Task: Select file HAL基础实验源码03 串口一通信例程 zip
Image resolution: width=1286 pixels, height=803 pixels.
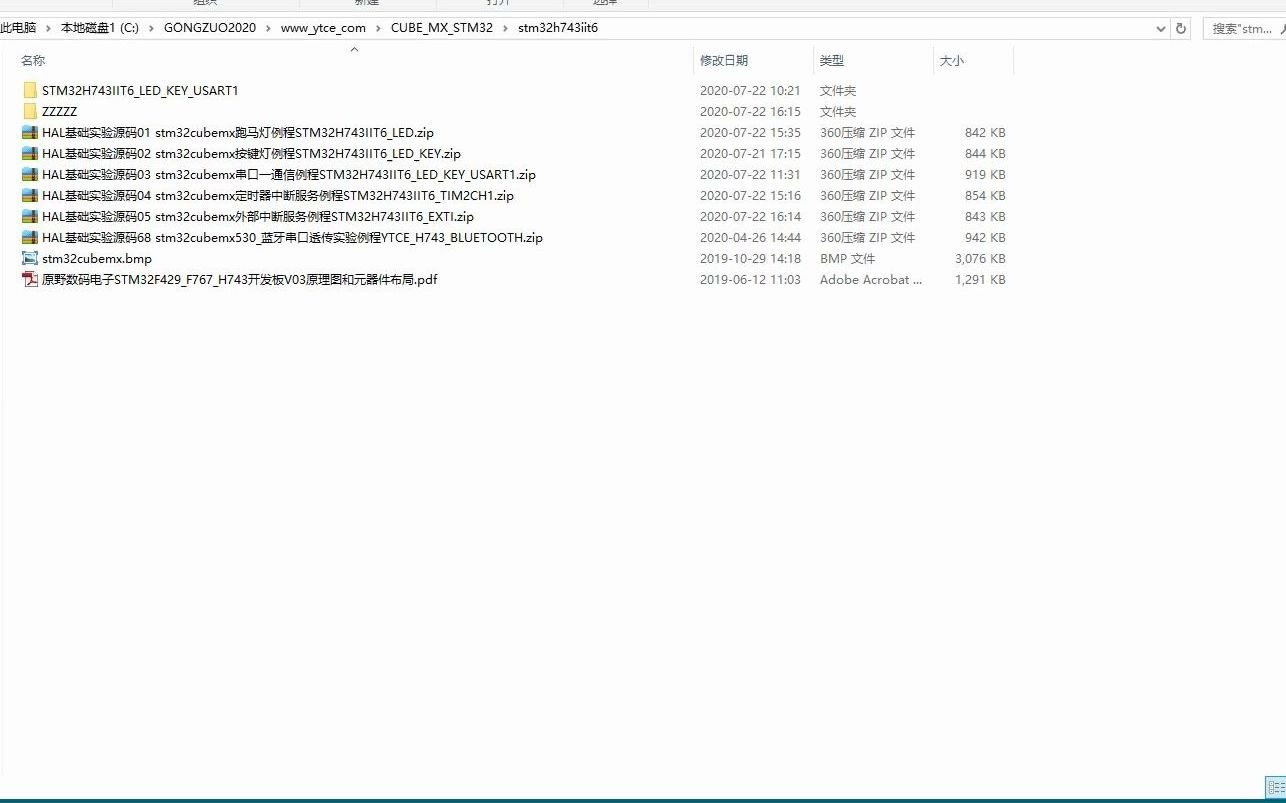Action: (x=289, y=175)
